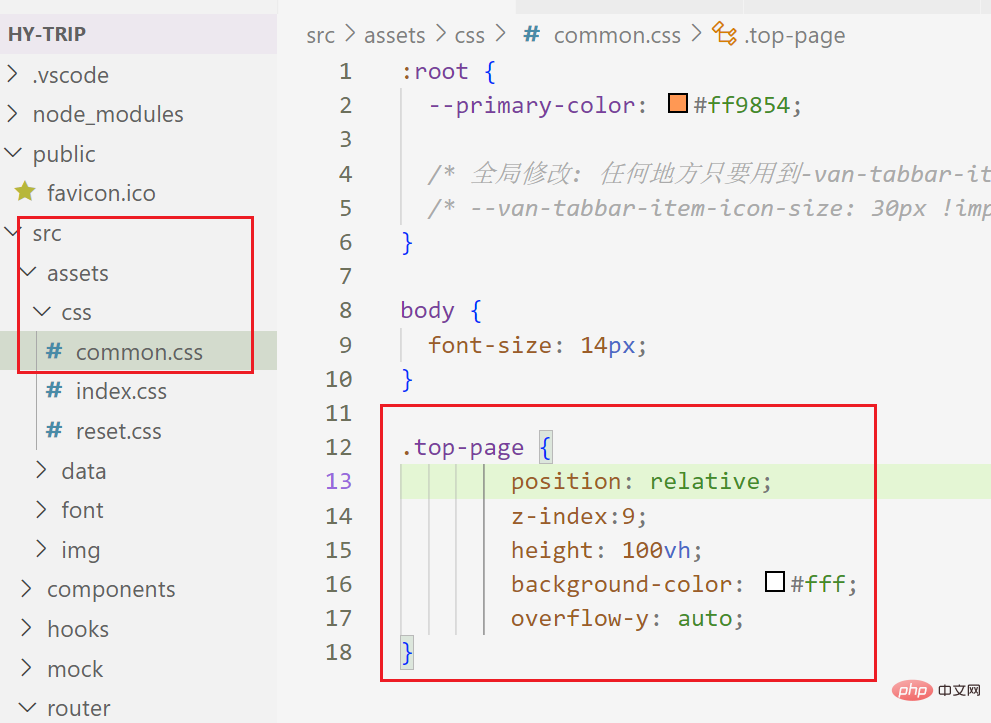Collapse the css folder chevron
Screen dimensions: 991x723
tap(42, 312)
